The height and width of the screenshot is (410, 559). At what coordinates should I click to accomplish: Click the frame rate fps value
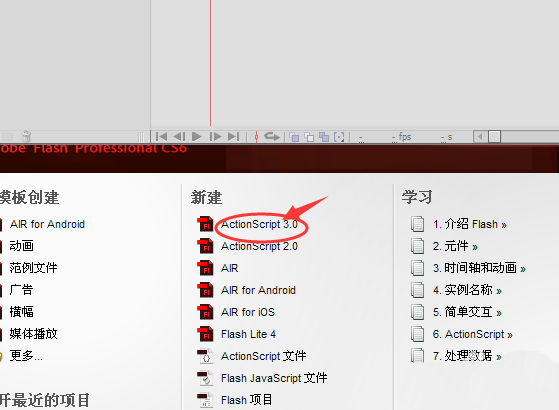(401, 137)
